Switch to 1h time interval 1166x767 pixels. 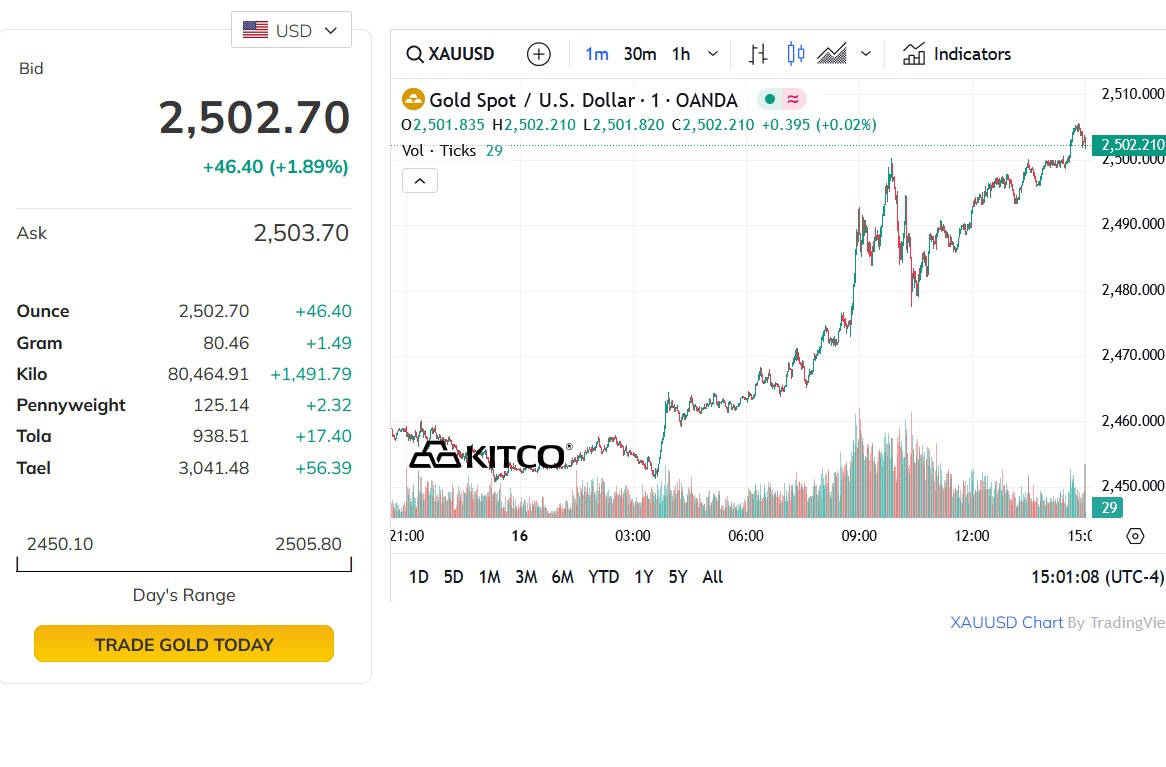point(681,54)
